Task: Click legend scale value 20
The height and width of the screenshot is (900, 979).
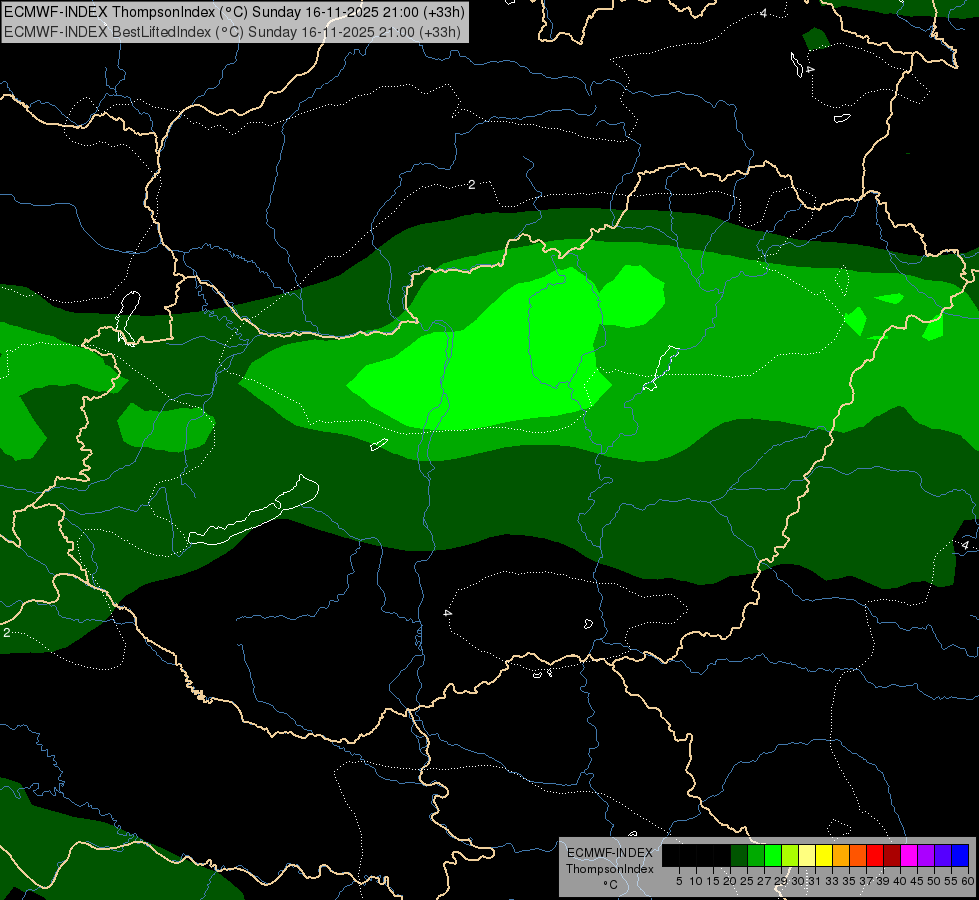Action: [730, 881]
